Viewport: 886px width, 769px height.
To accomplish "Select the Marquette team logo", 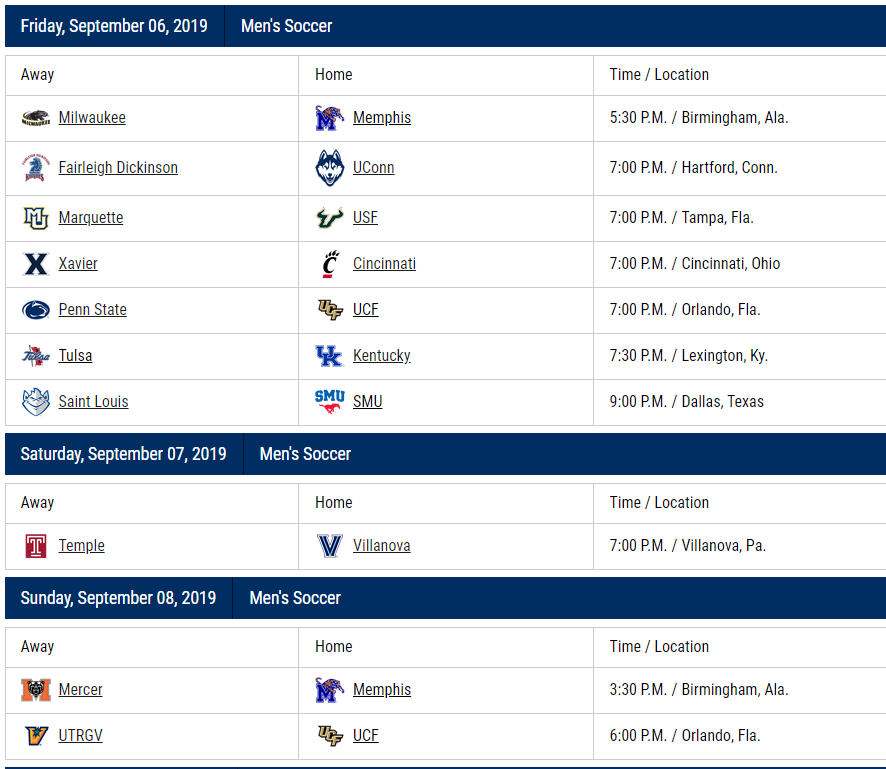I will click(36, 218).
